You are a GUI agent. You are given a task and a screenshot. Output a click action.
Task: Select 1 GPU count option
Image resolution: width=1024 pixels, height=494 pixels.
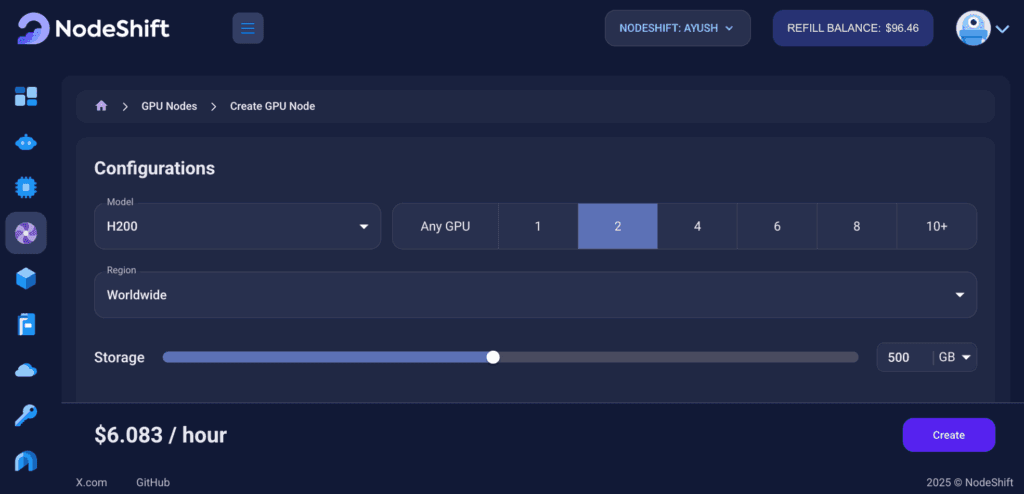point(538,227)
